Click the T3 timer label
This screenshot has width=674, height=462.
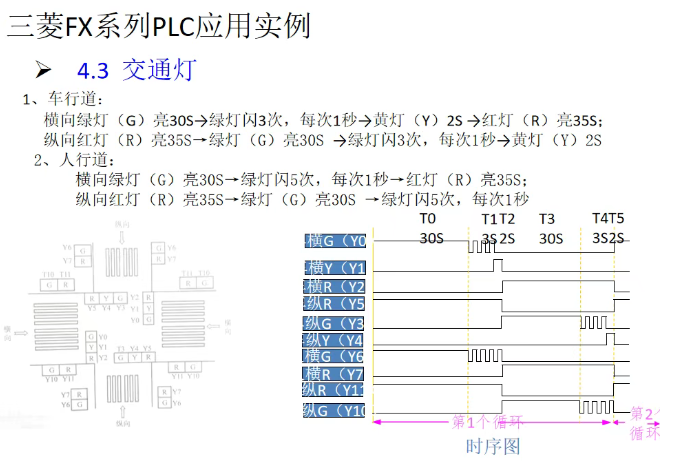coord(547,219)
